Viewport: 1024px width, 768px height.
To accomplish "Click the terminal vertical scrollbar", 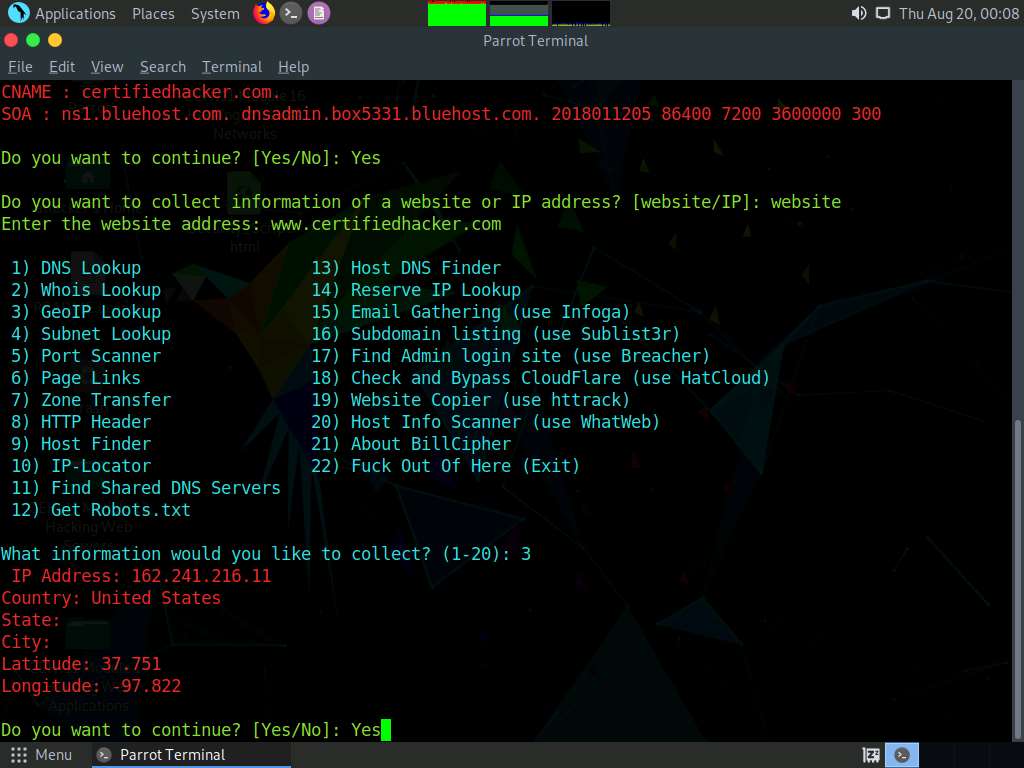I will (x=1017, y=579).
